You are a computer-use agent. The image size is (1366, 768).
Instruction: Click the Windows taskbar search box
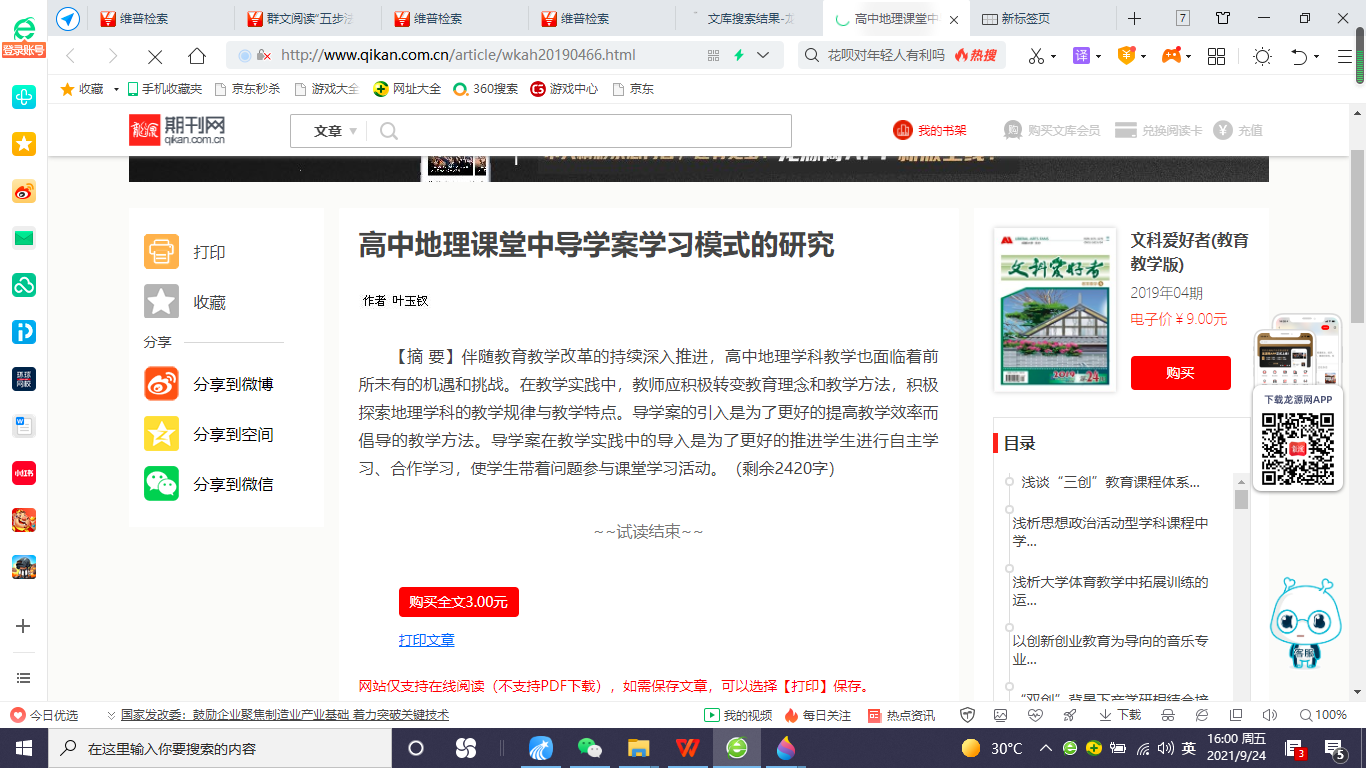tap(220, 748)
